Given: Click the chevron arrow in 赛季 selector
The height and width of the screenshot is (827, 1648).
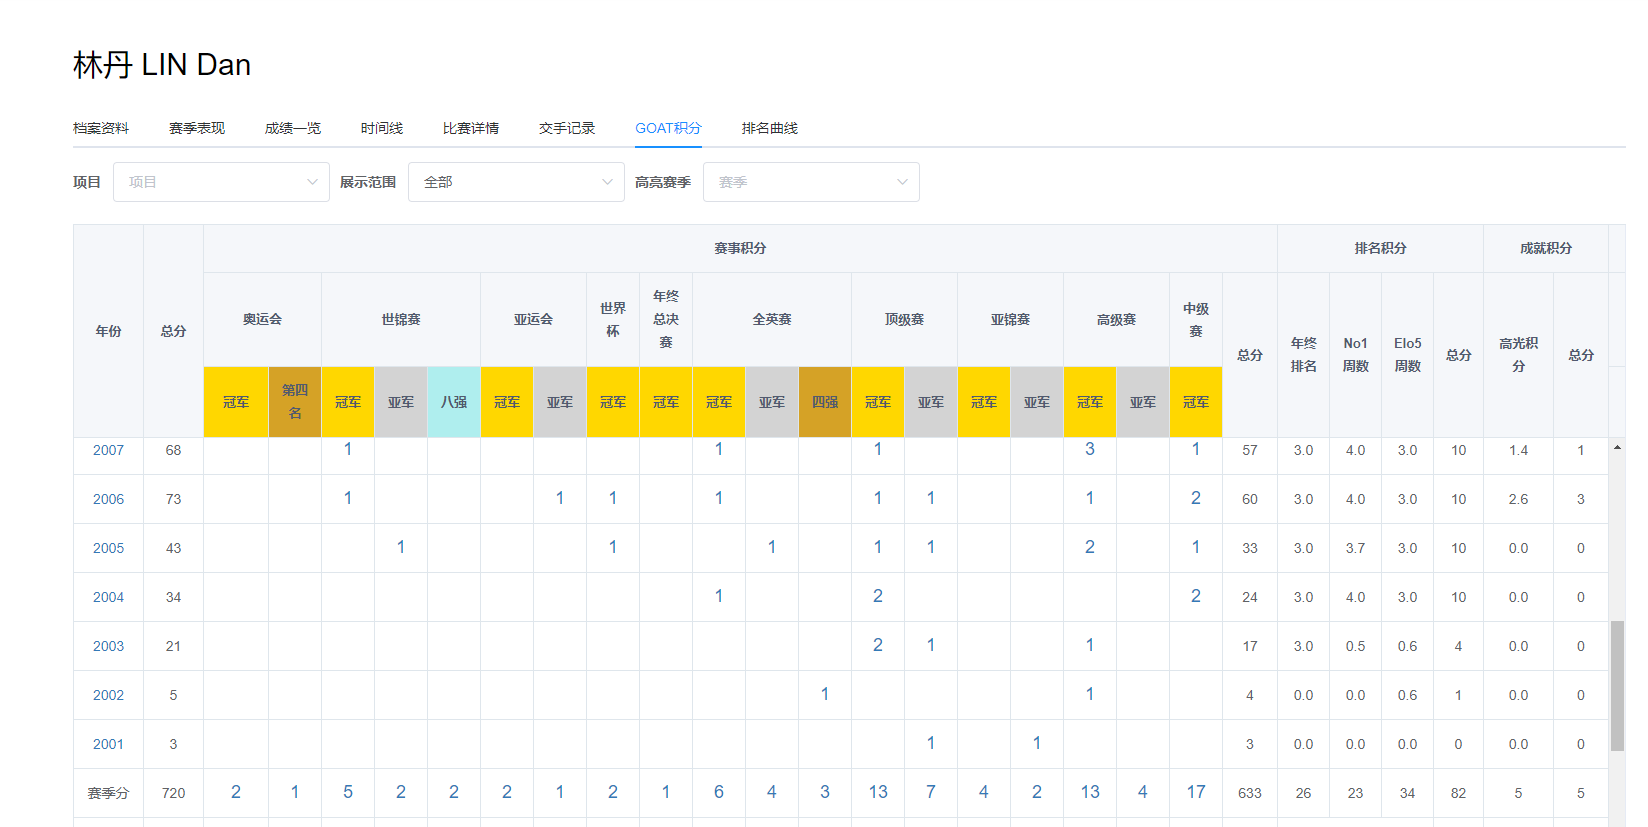Looking at the screenshot, I should click(902, 182).
